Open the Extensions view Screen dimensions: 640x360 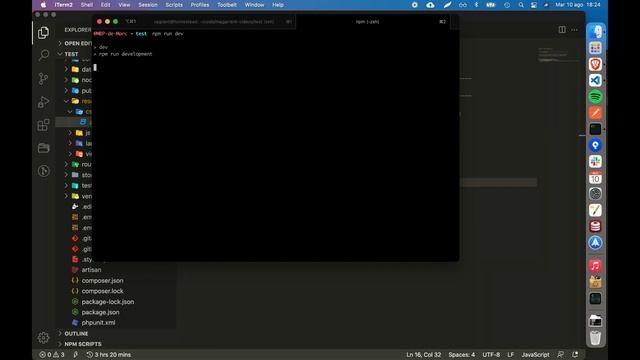[x=43, y=125]
